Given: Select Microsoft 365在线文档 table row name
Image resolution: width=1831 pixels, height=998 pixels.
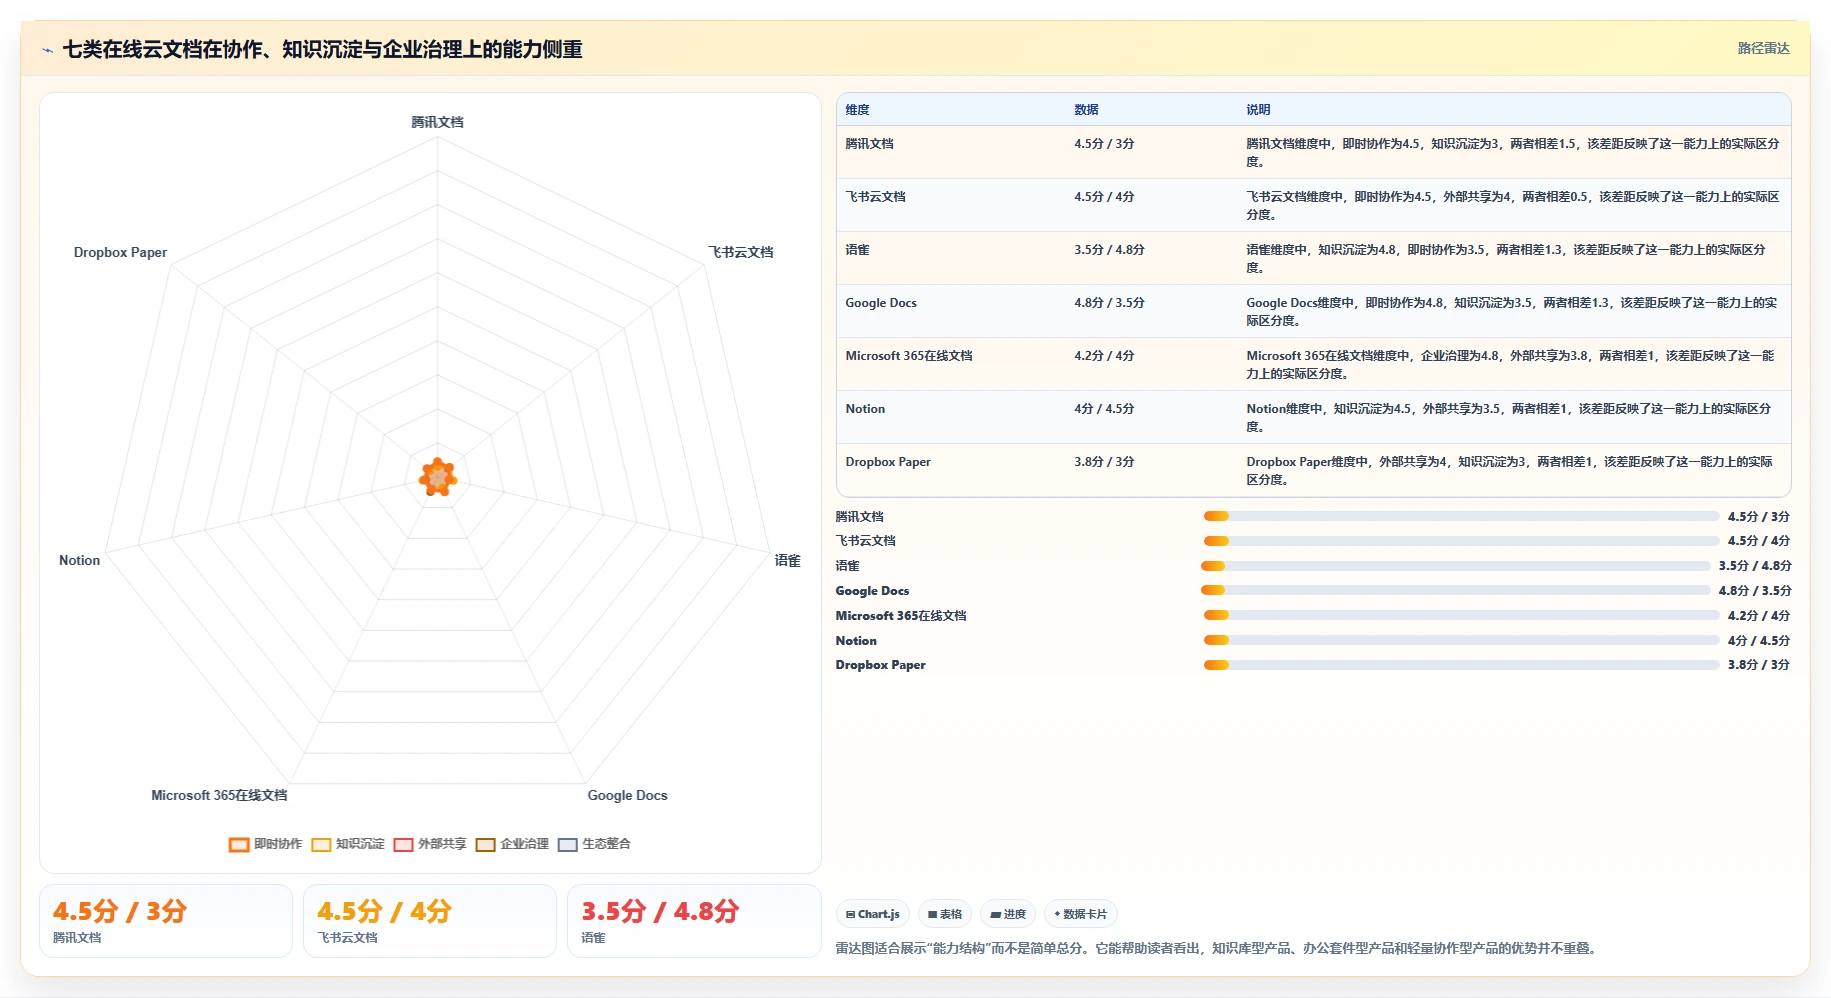Looking at the screenshot, I should [x=909, y=356].
